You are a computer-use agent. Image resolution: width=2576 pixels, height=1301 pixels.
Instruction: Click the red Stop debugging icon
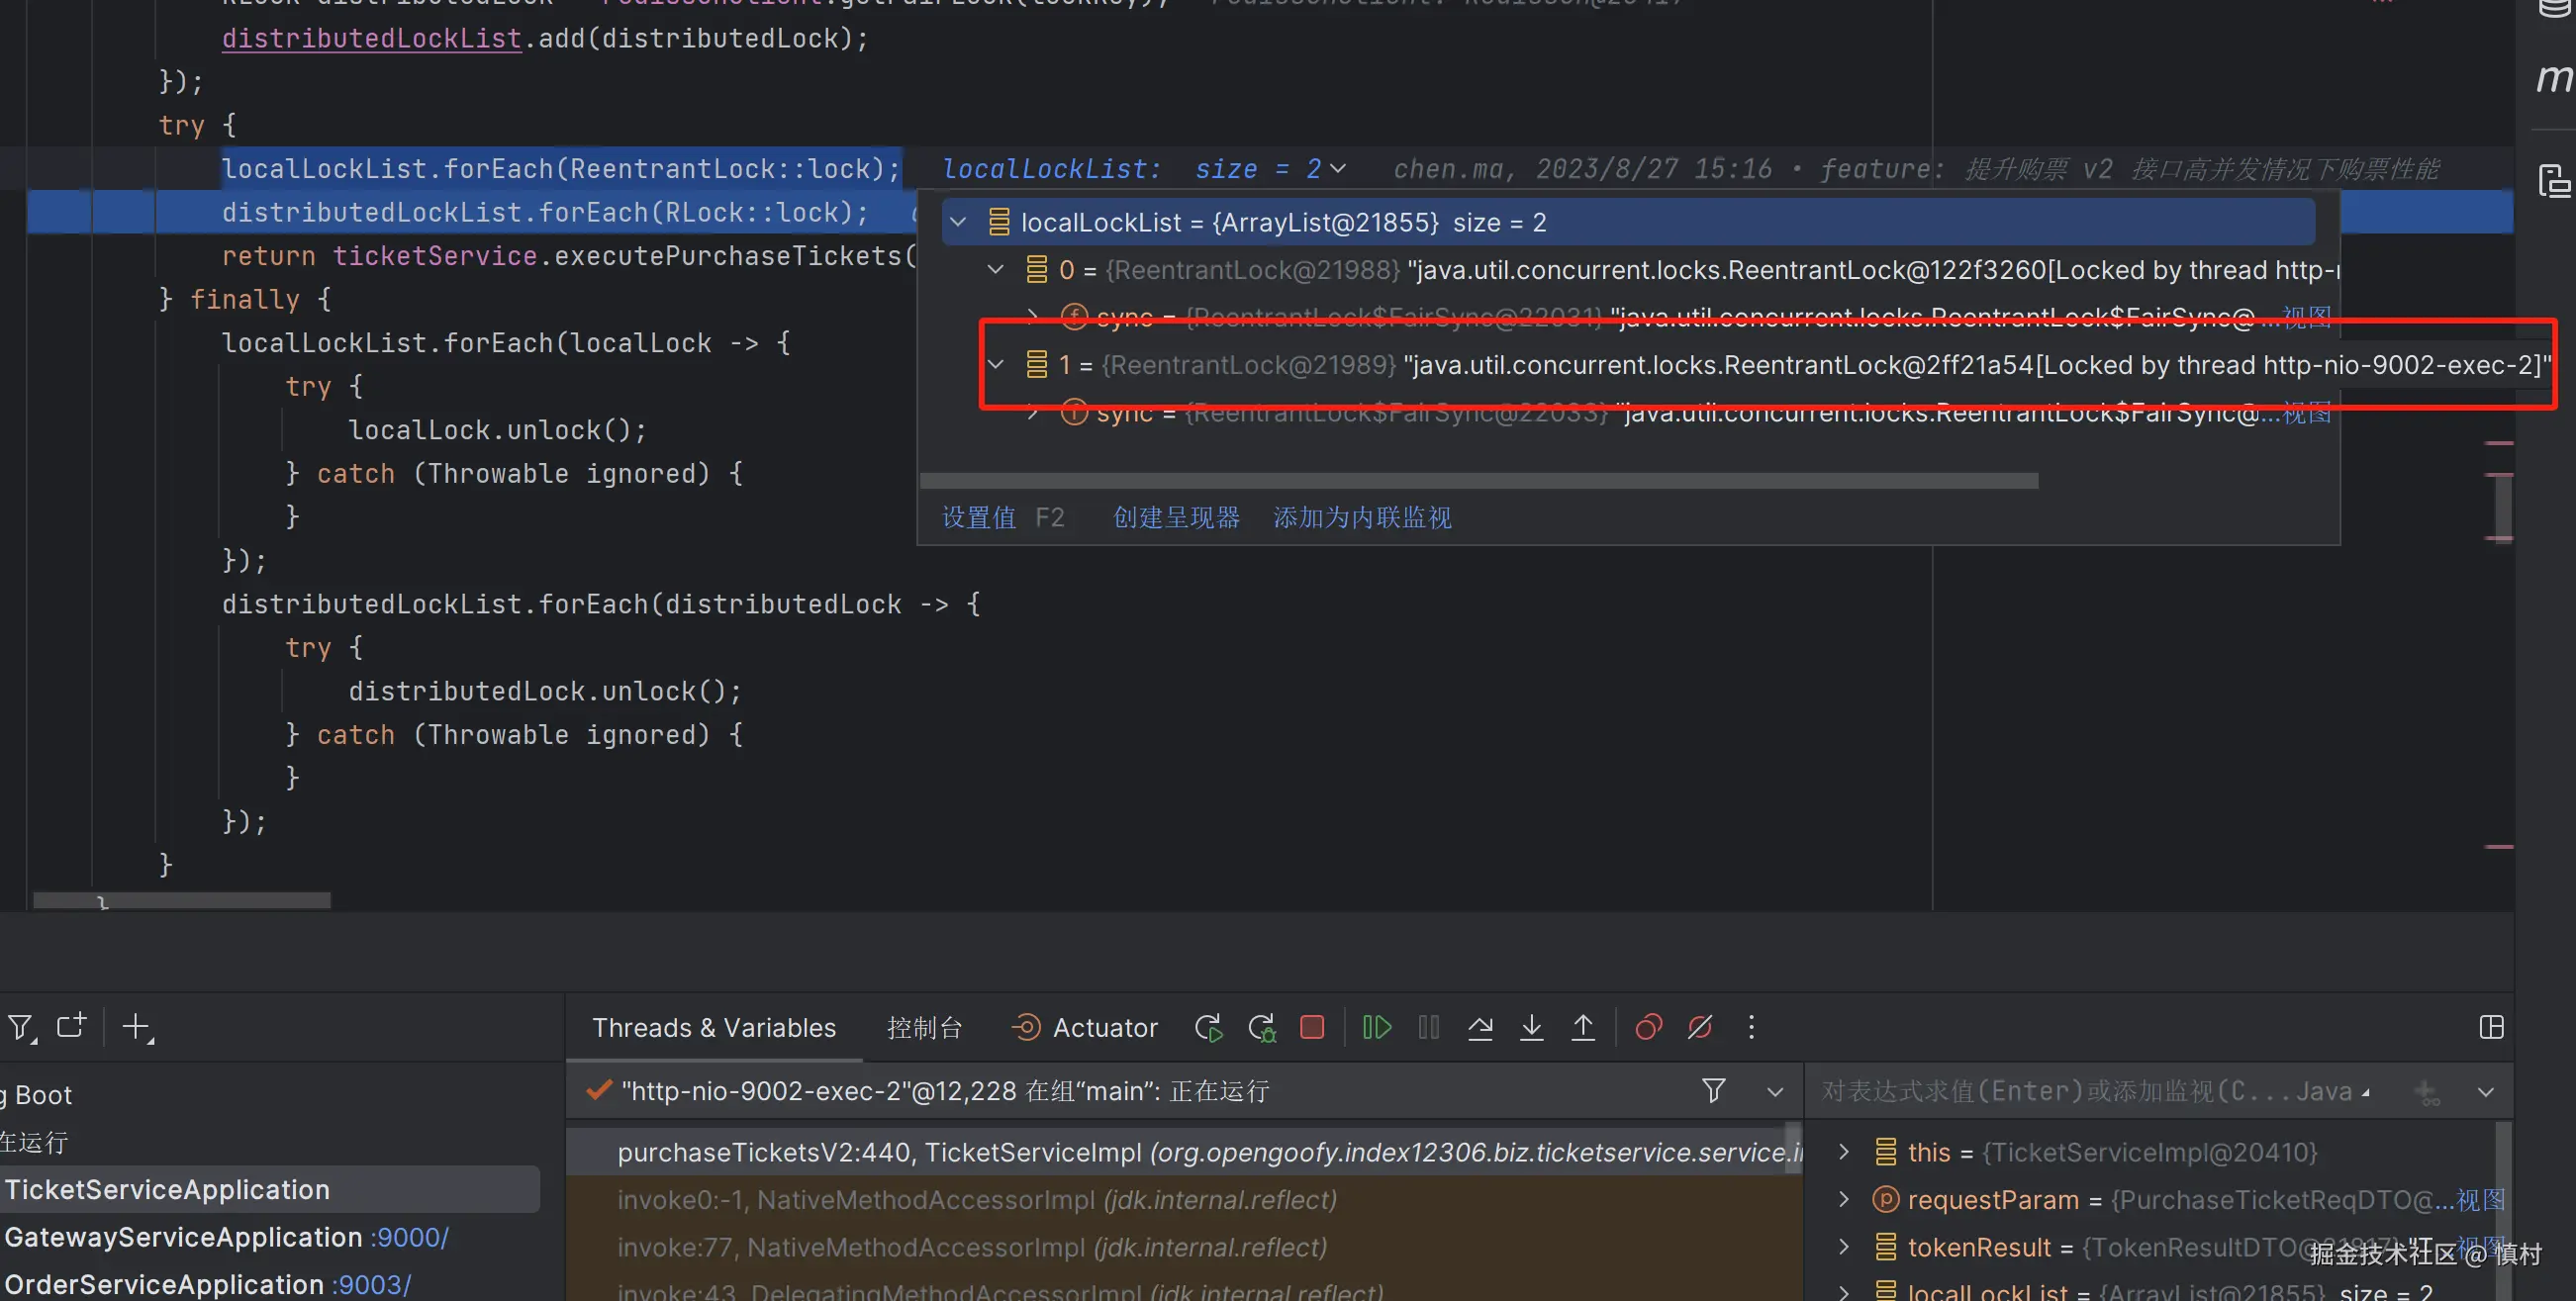[1312, 1027]
